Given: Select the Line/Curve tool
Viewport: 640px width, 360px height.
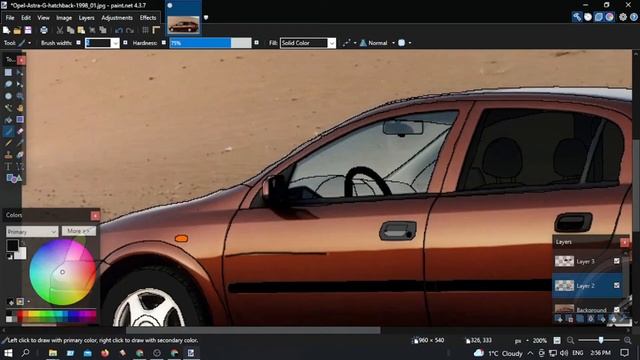Looking at the screenshot, I should [20, 167].
